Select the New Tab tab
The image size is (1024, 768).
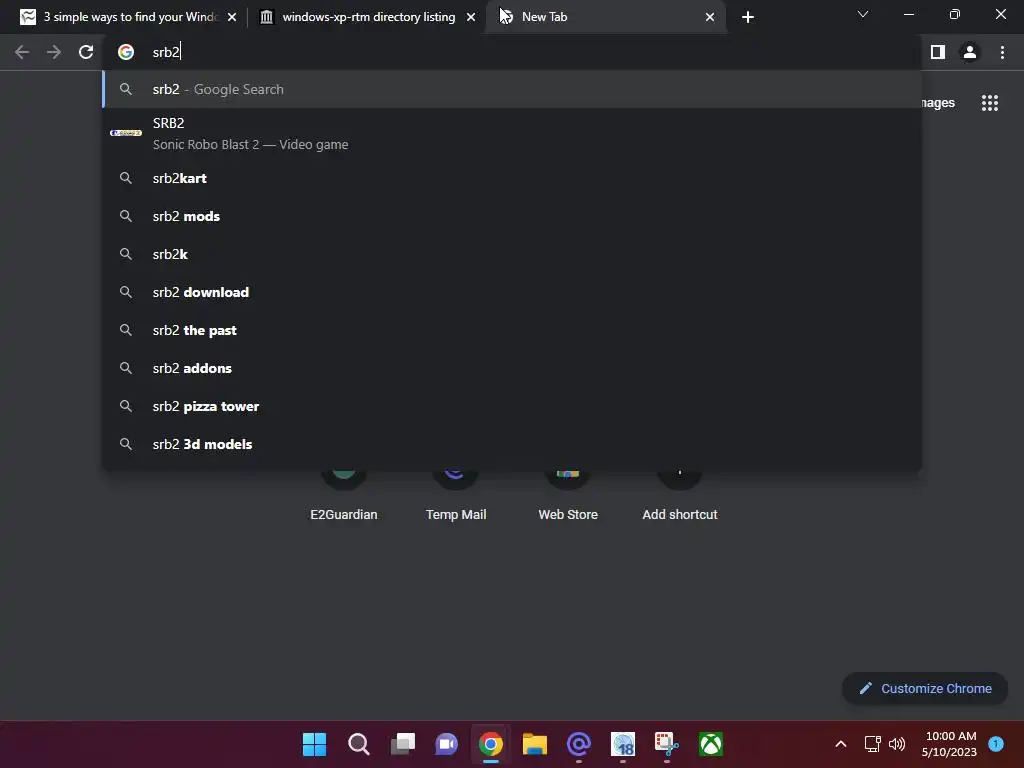[x=604, y=17]
